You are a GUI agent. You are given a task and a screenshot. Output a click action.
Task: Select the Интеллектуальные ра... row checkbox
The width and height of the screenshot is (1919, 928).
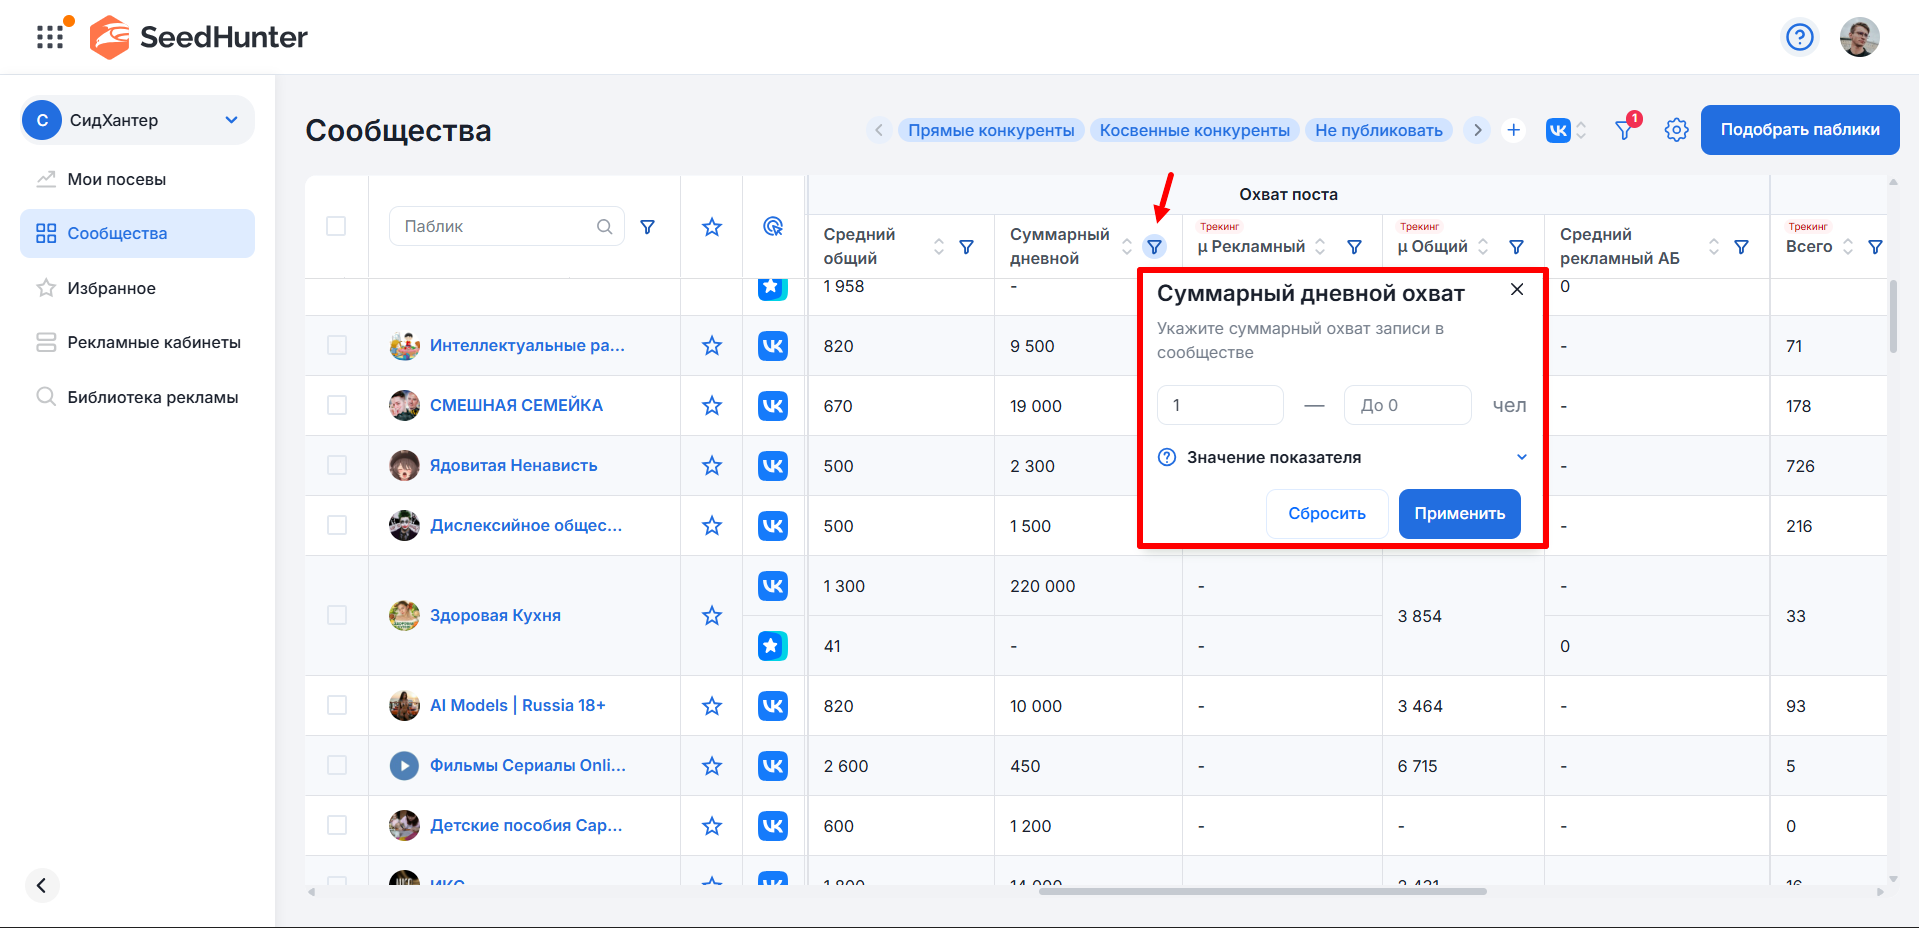pos(337,346)
